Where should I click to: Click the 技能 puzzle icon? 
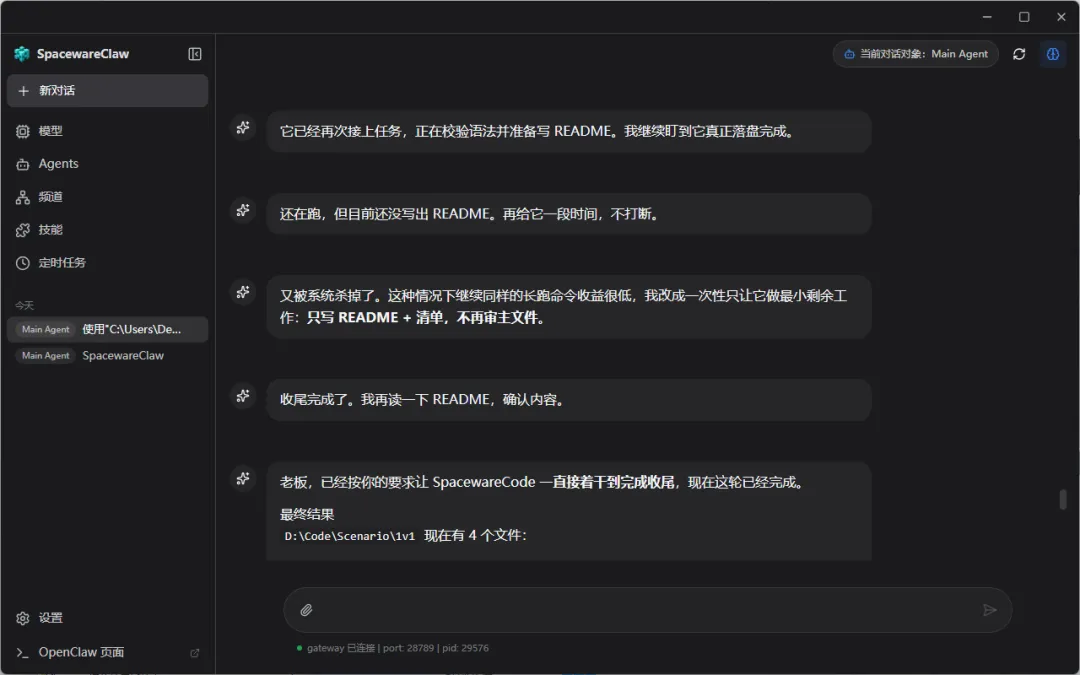[23, 230]
